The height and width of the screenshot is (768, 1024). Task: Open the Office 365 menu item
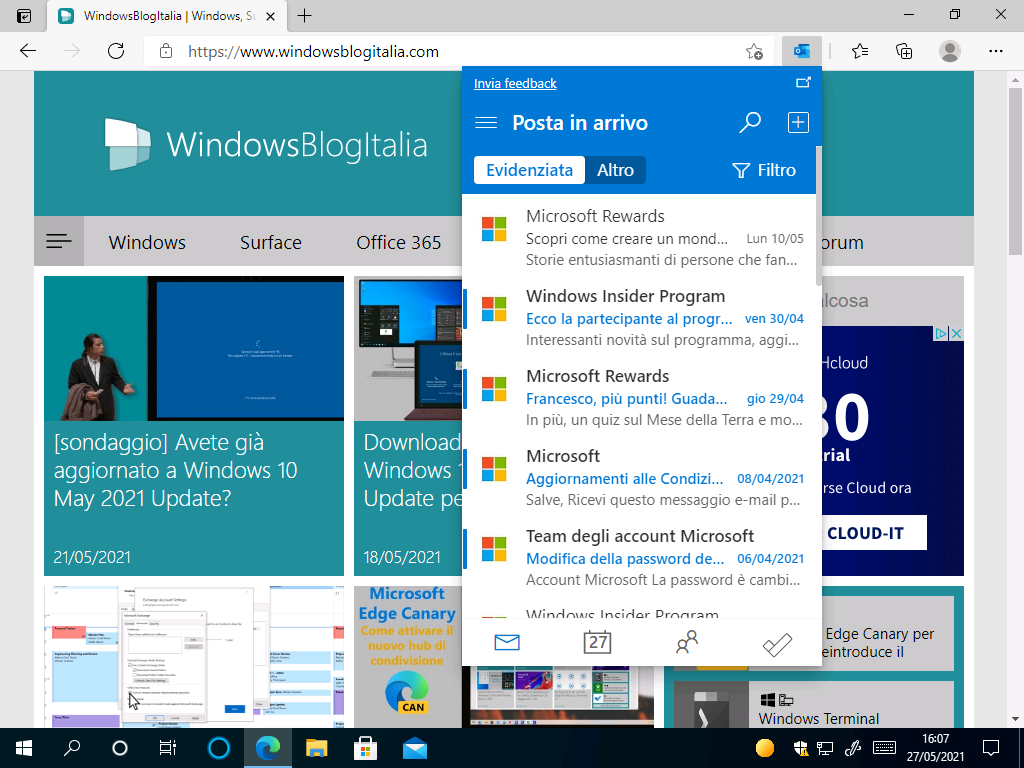pyautogui.click(x=398, y=242)
